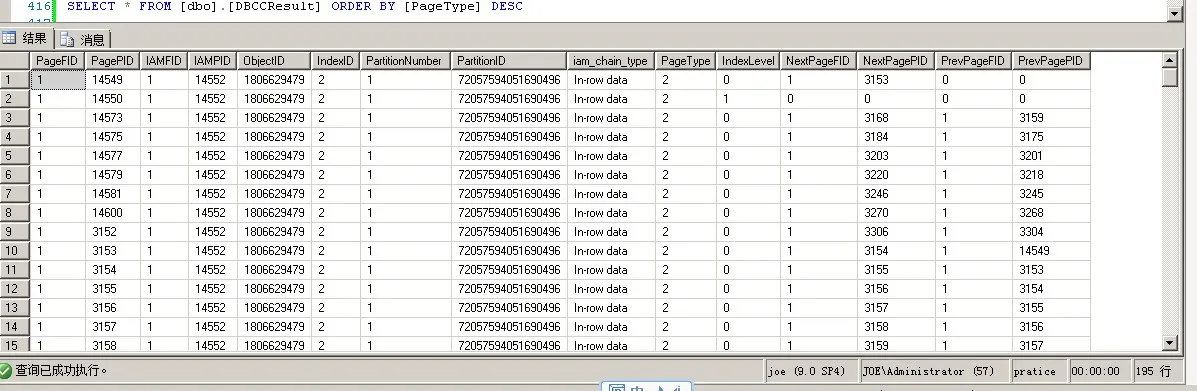Select row 10 via its row header
Viewport: 1197px width, 391px height.
(x=15, y=250)
